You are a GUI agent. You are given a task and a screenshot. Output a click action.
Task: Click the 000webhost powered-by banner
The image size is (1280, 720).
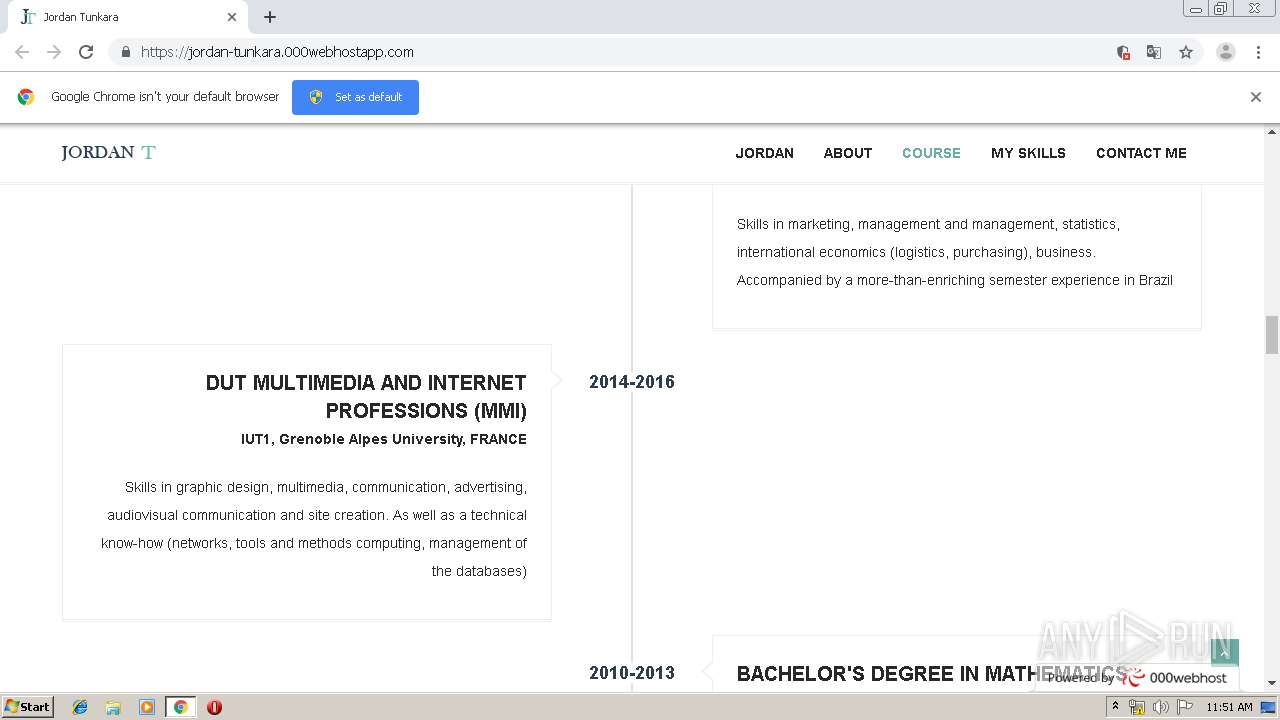pos(1137,677)
